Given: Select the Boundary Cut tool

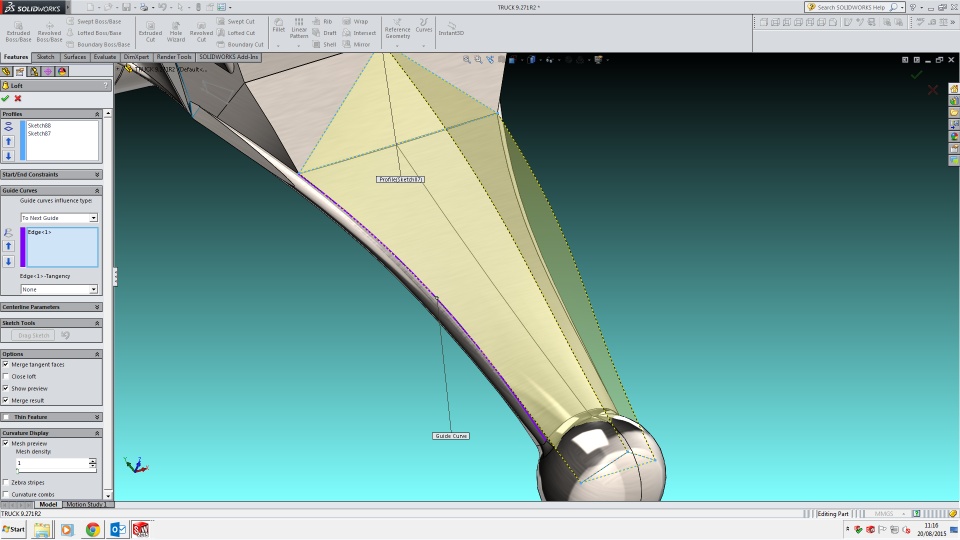Looking at the screenshot, I should [240, 44].
